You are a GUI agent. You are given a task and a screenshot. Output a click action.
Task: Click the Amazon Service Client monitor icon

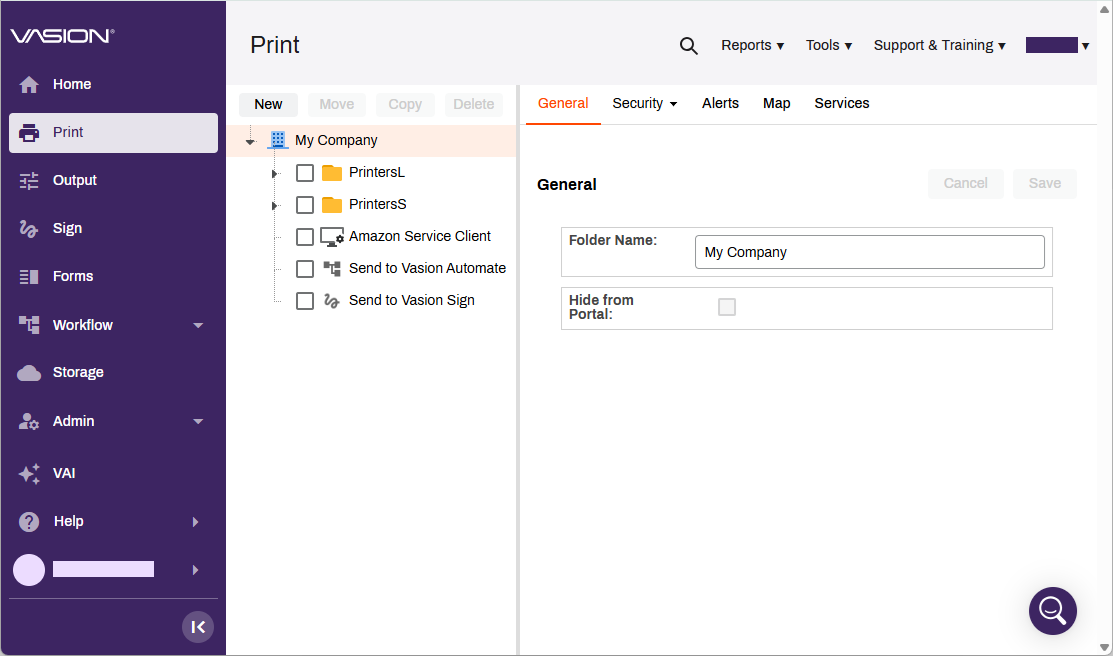[x=331, y=236]
